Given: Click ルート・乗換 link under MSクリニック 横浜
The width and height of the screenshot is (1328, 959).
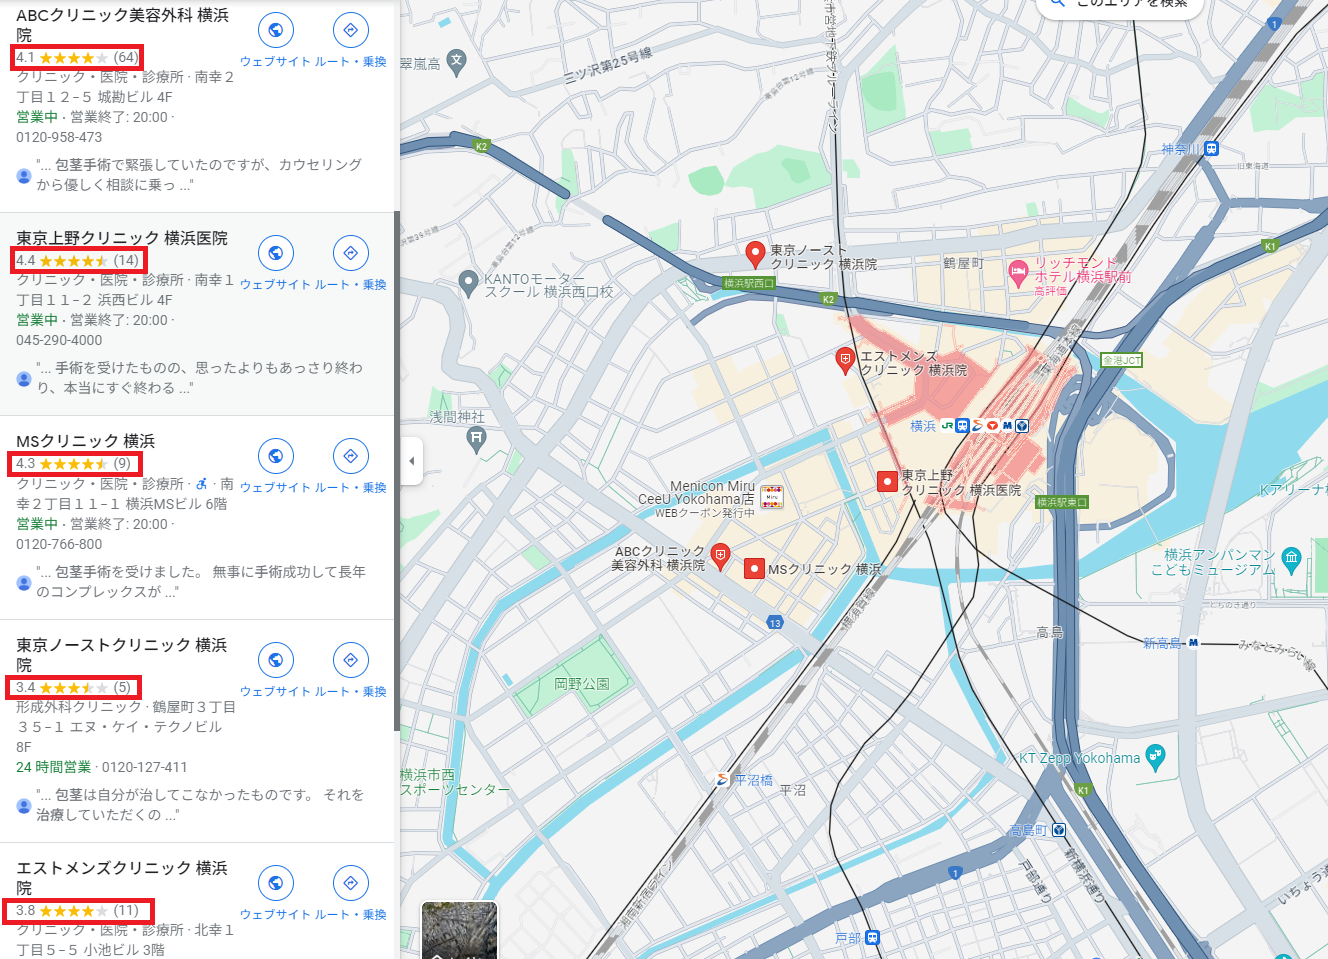Looking at the screenshot, I should coord(351,488).
